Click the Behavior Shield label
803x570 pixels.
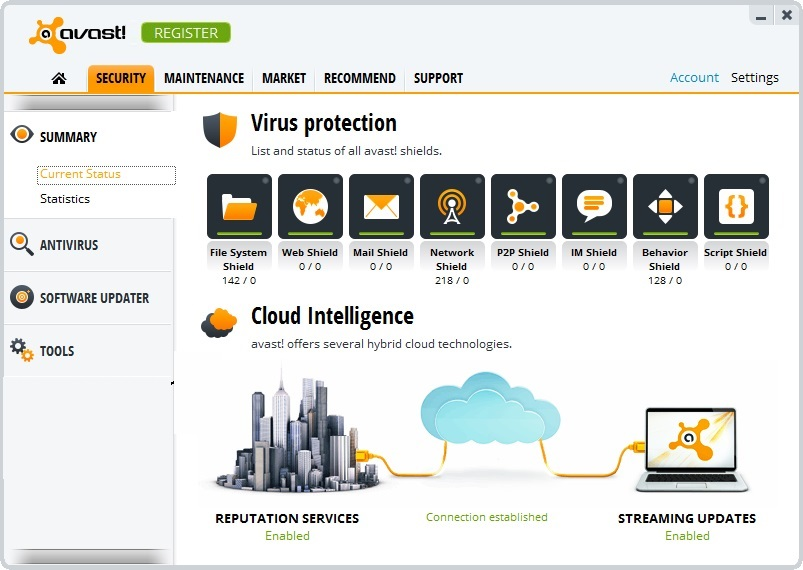click(x=665, y=259)
